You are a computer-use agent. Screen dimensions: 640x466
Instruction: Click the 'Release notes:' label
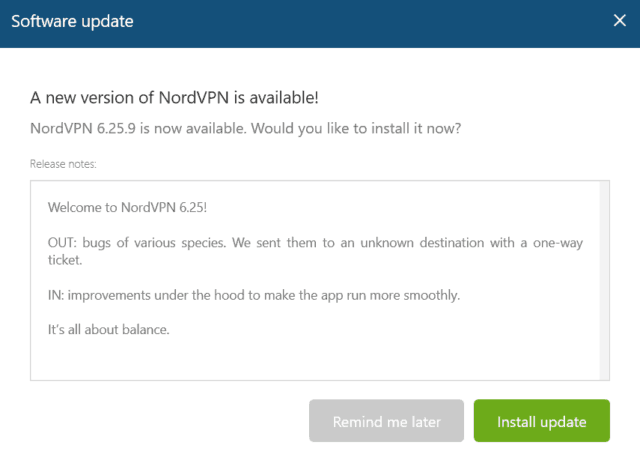[x=63, y=164]
